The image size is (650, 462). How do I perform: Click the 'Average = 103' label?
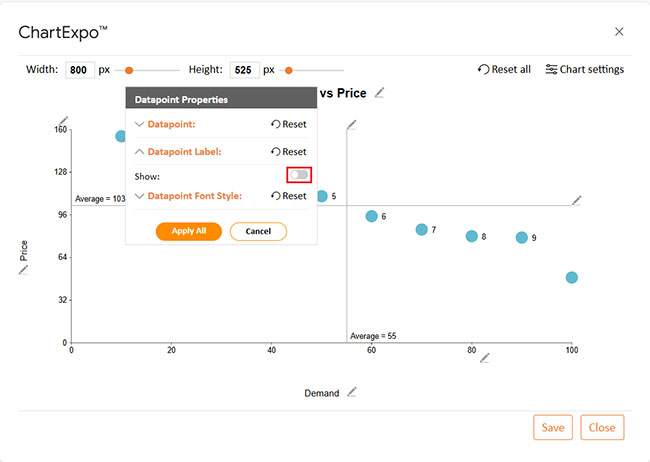[x=100, y=199]
